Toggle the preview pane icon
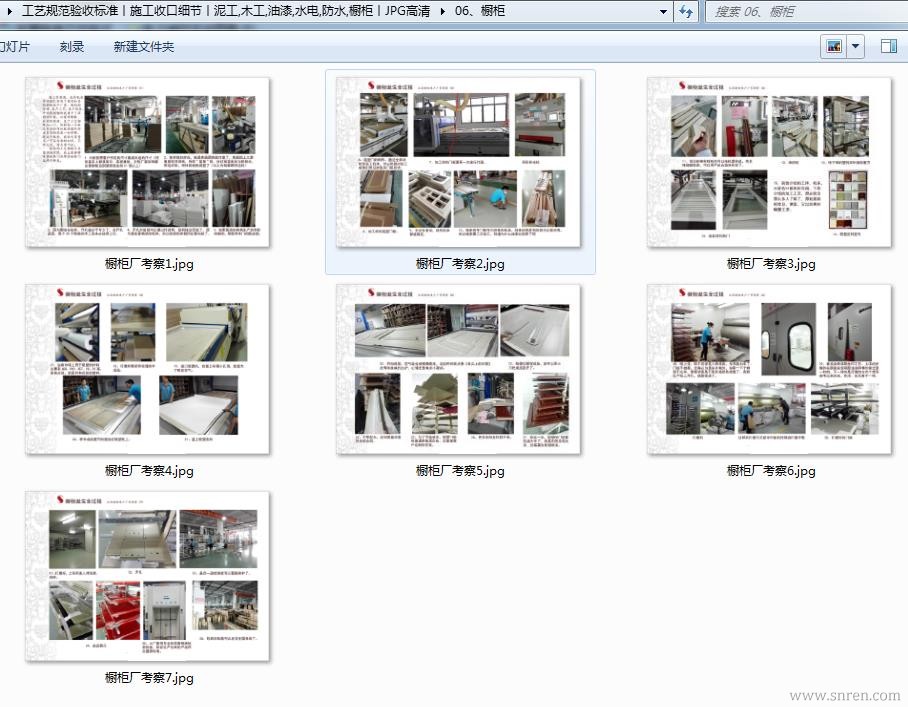The image size is (908, 707). click(888, 47)
